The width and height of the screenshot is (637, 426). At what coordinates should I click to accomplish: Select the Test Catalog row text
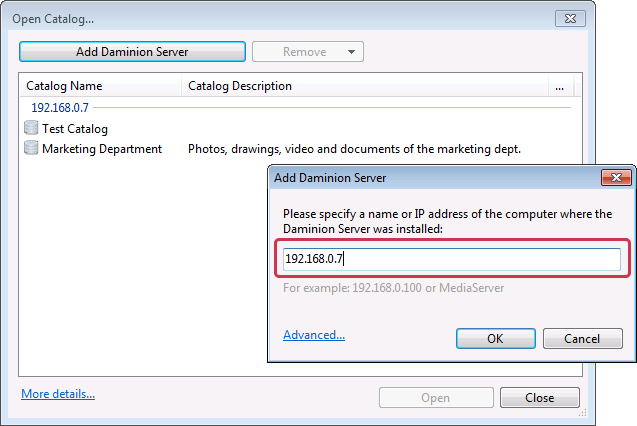[x=75, y=129]
